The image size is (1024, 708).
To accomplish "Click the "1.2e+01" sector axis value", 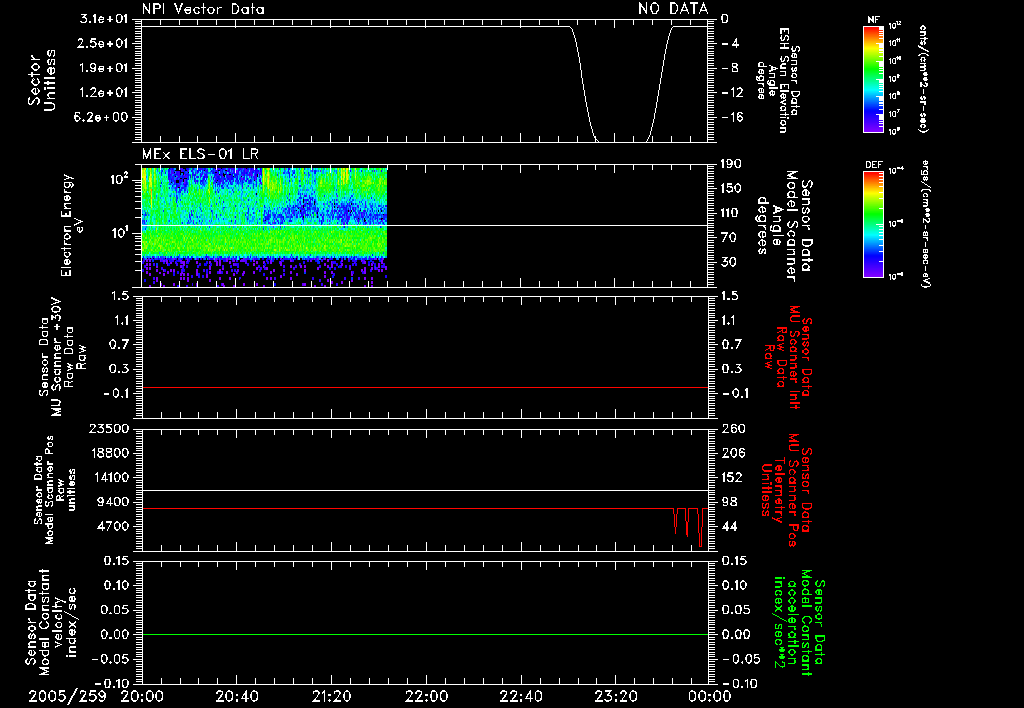I will click(104, 93).
